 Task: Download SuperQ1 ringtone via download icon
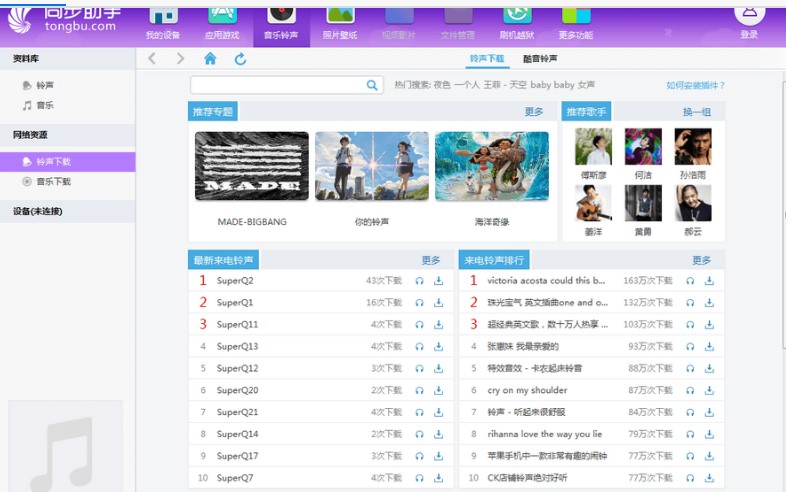click(x=438, y=302)
